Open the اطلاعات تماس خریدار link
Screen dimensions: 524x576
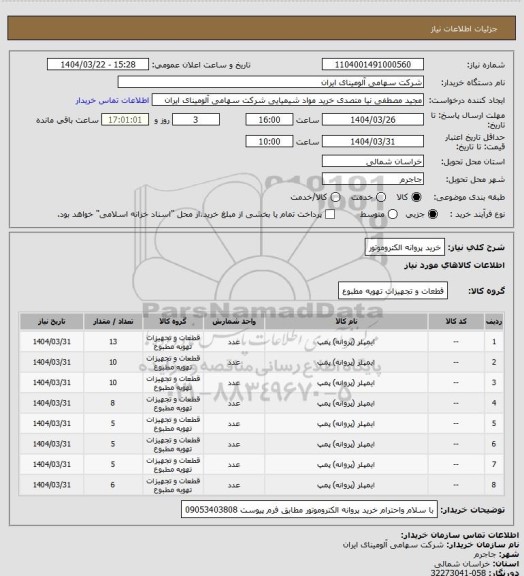pyautogui.click(x=112, y=100)
